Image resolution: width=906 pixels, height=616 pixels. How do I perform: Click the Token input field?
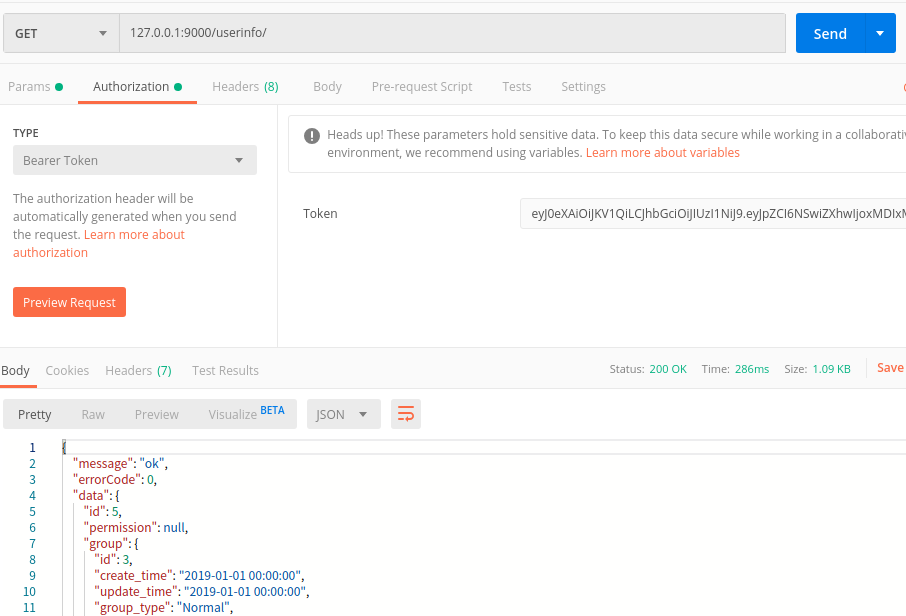tap(713, 214)
